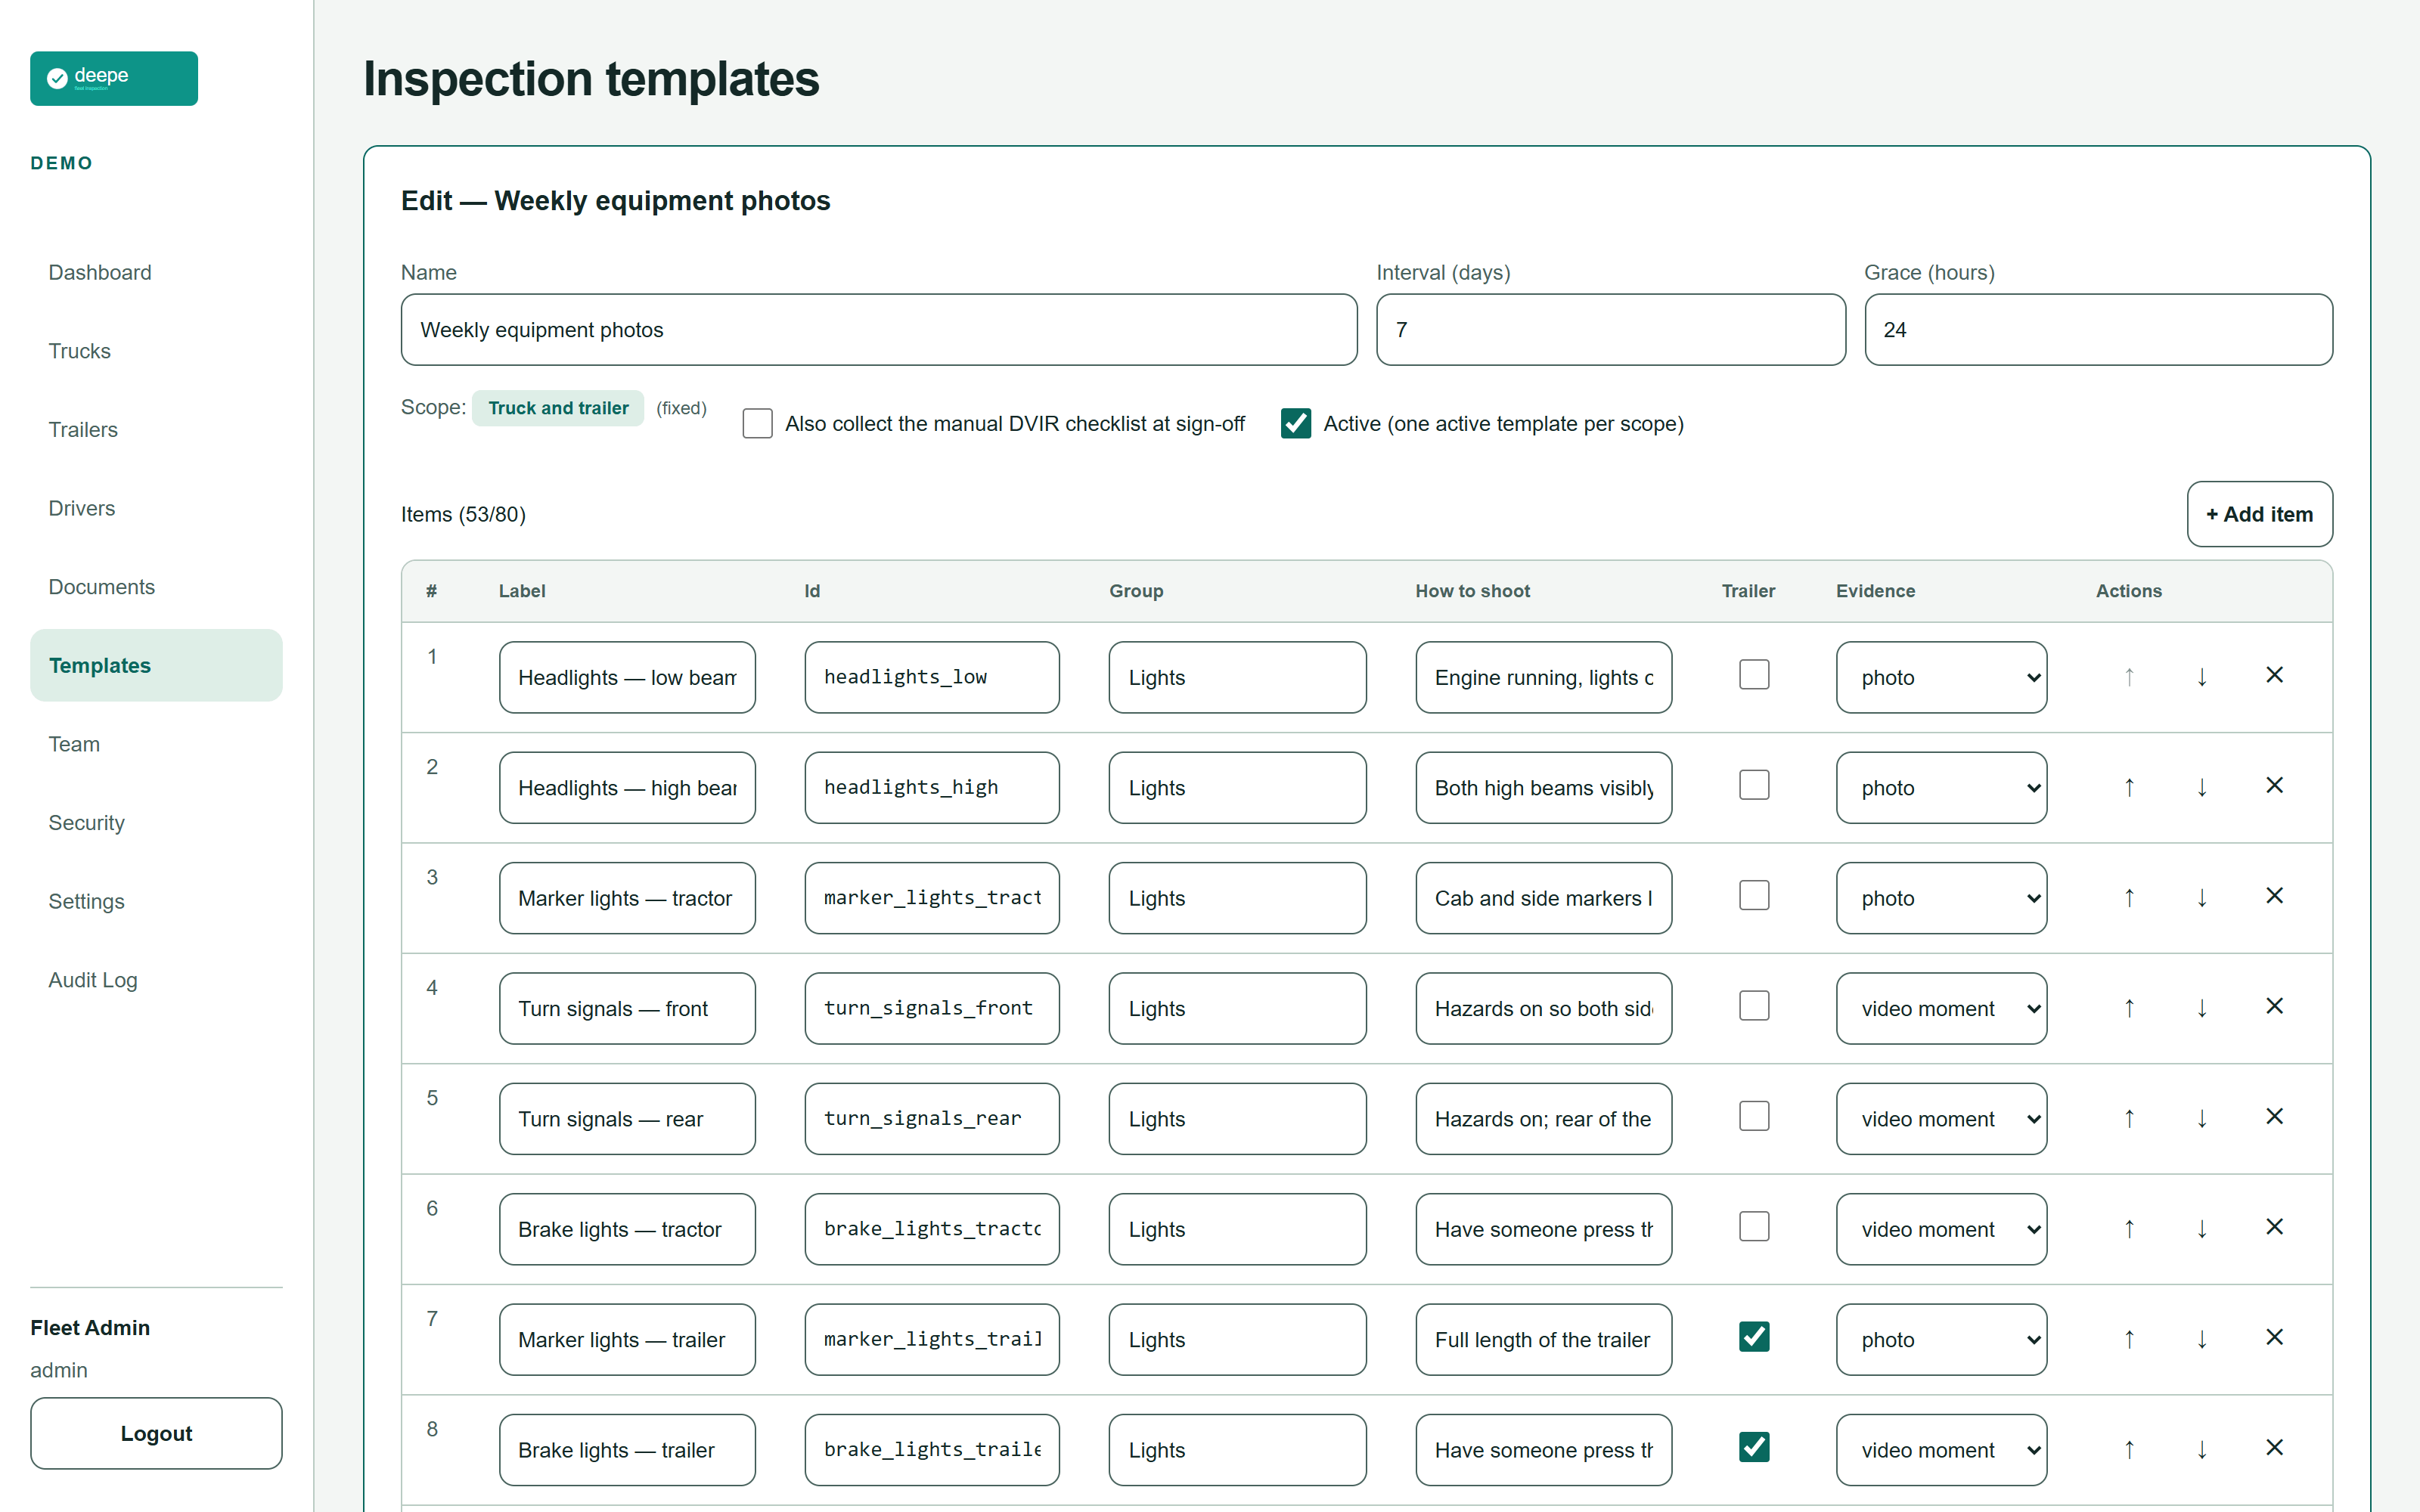Move Brake lights trailer row down
The height and width of the screenshot is (1512, 2420).
pos(2202,1449)
